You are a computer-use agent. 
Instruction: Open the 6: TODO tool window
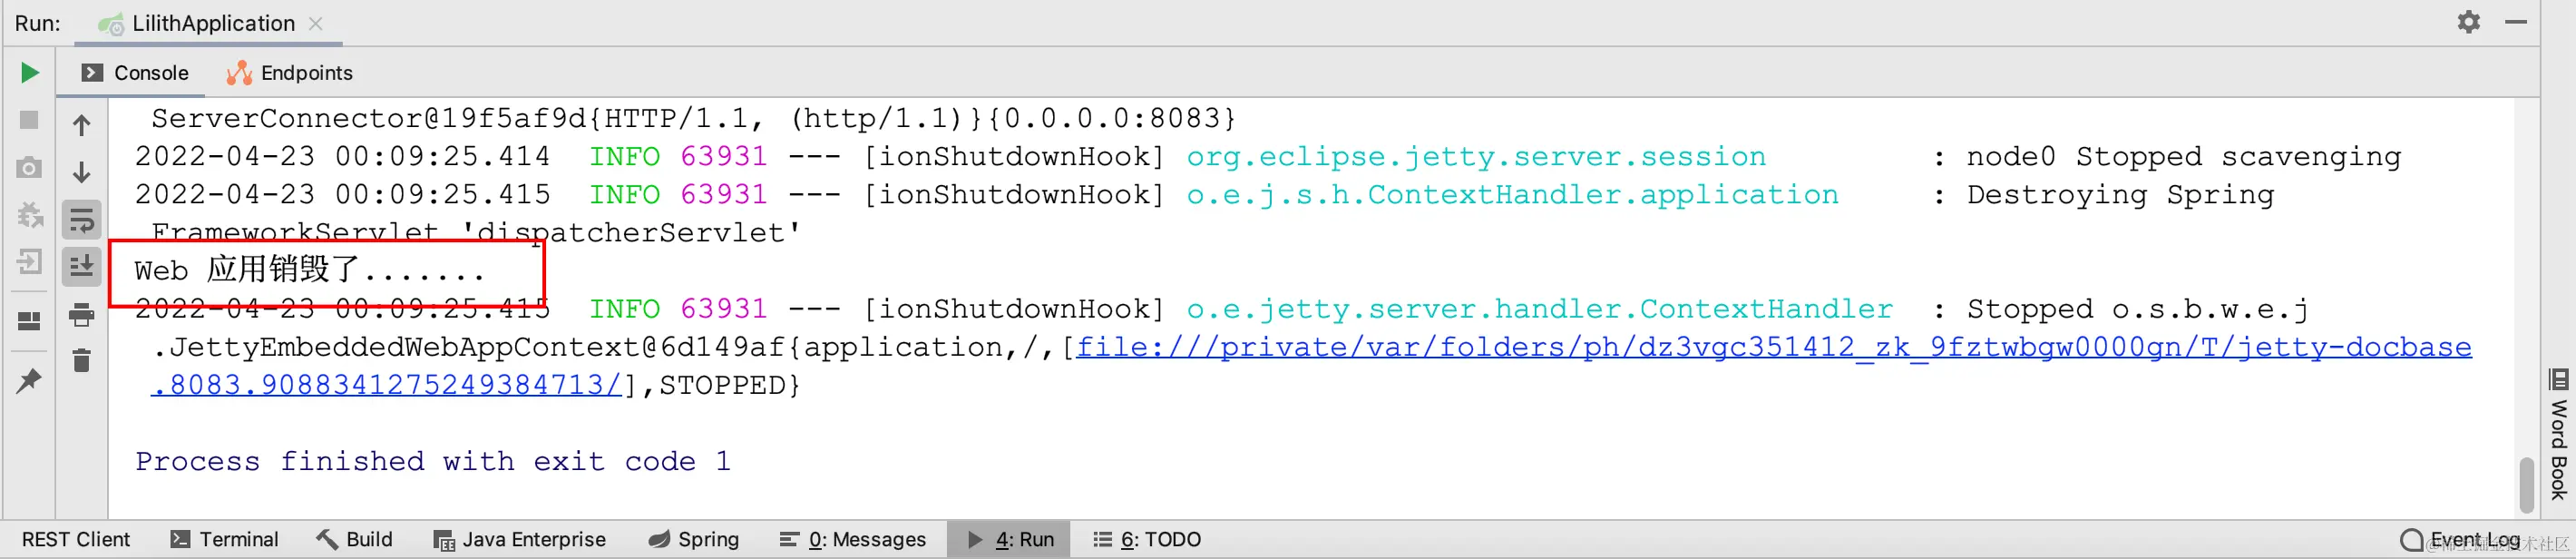(x=1147, y=539)
